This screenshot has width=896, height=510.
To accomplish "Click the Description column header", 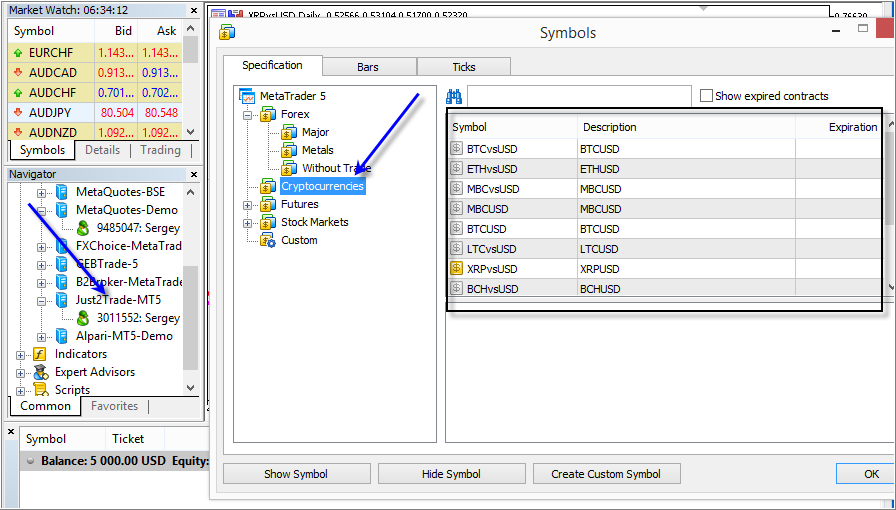I will (x=686, y=127).
